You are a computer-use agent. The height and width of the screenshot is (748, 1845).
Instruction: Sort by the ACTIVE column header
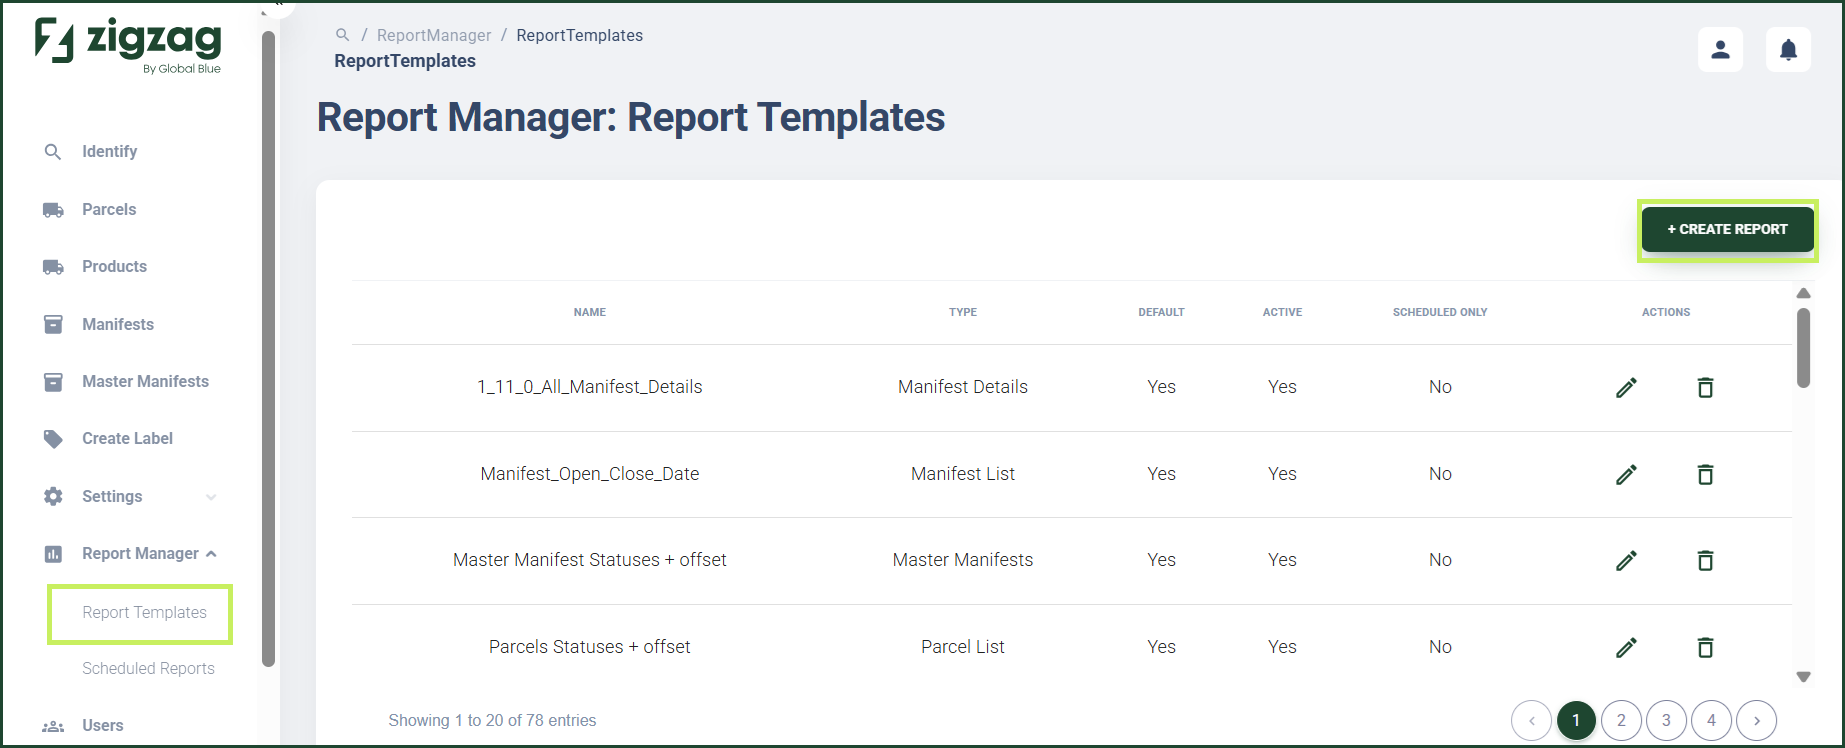pyautogui.click(x=1282, y=312)
